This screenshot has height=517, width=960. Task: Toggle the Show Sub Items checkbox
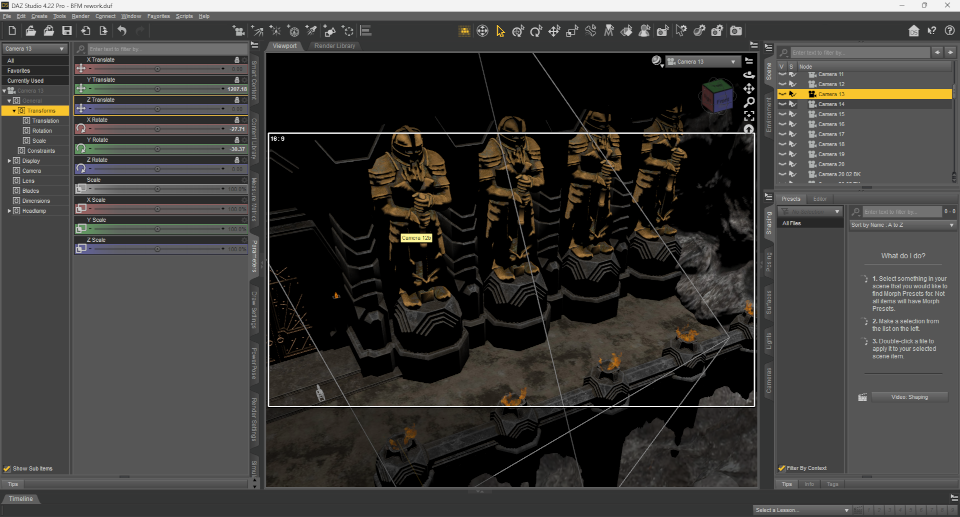tap(7, 469)
